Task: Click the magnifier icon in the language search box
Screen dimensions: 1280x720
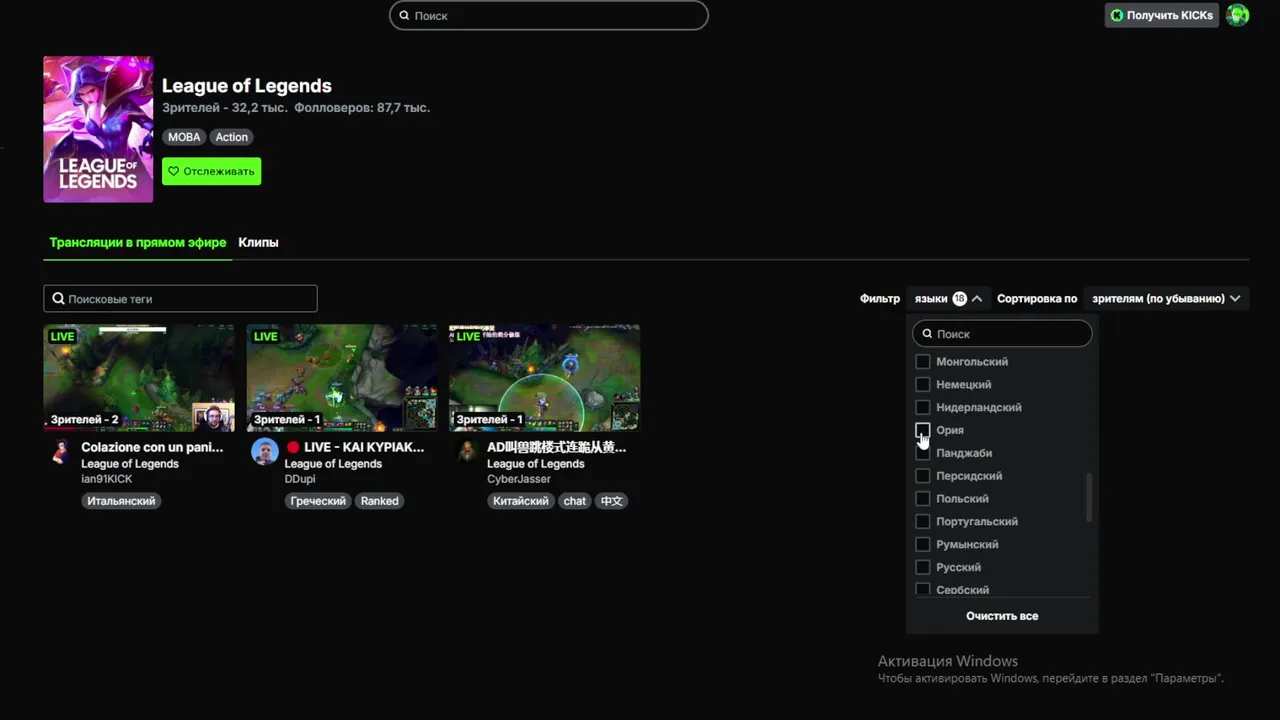Action: pos(927,334)
